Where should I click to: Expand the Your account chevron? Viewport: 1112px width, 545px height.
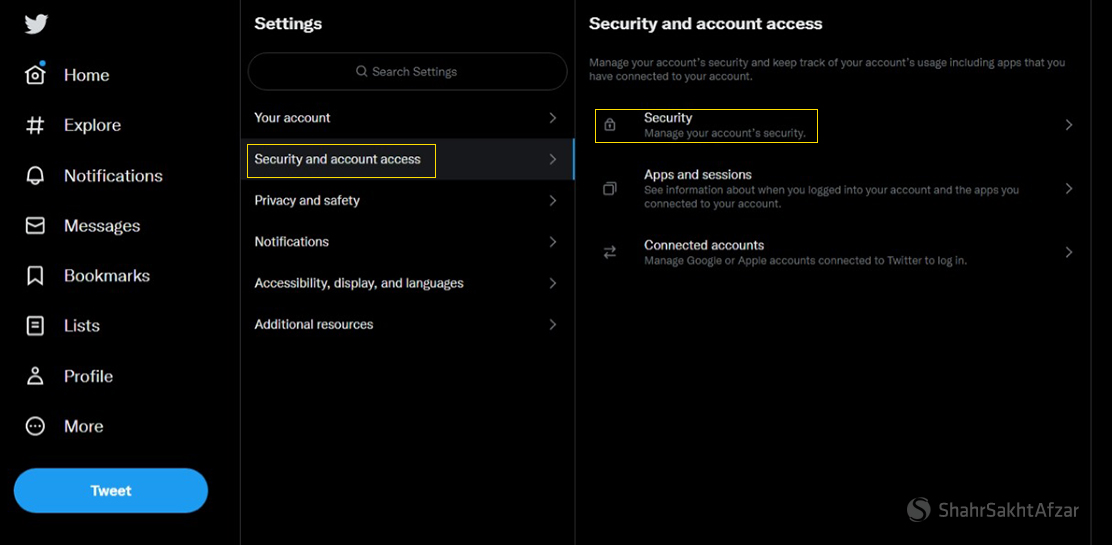(x=553, y=118)
